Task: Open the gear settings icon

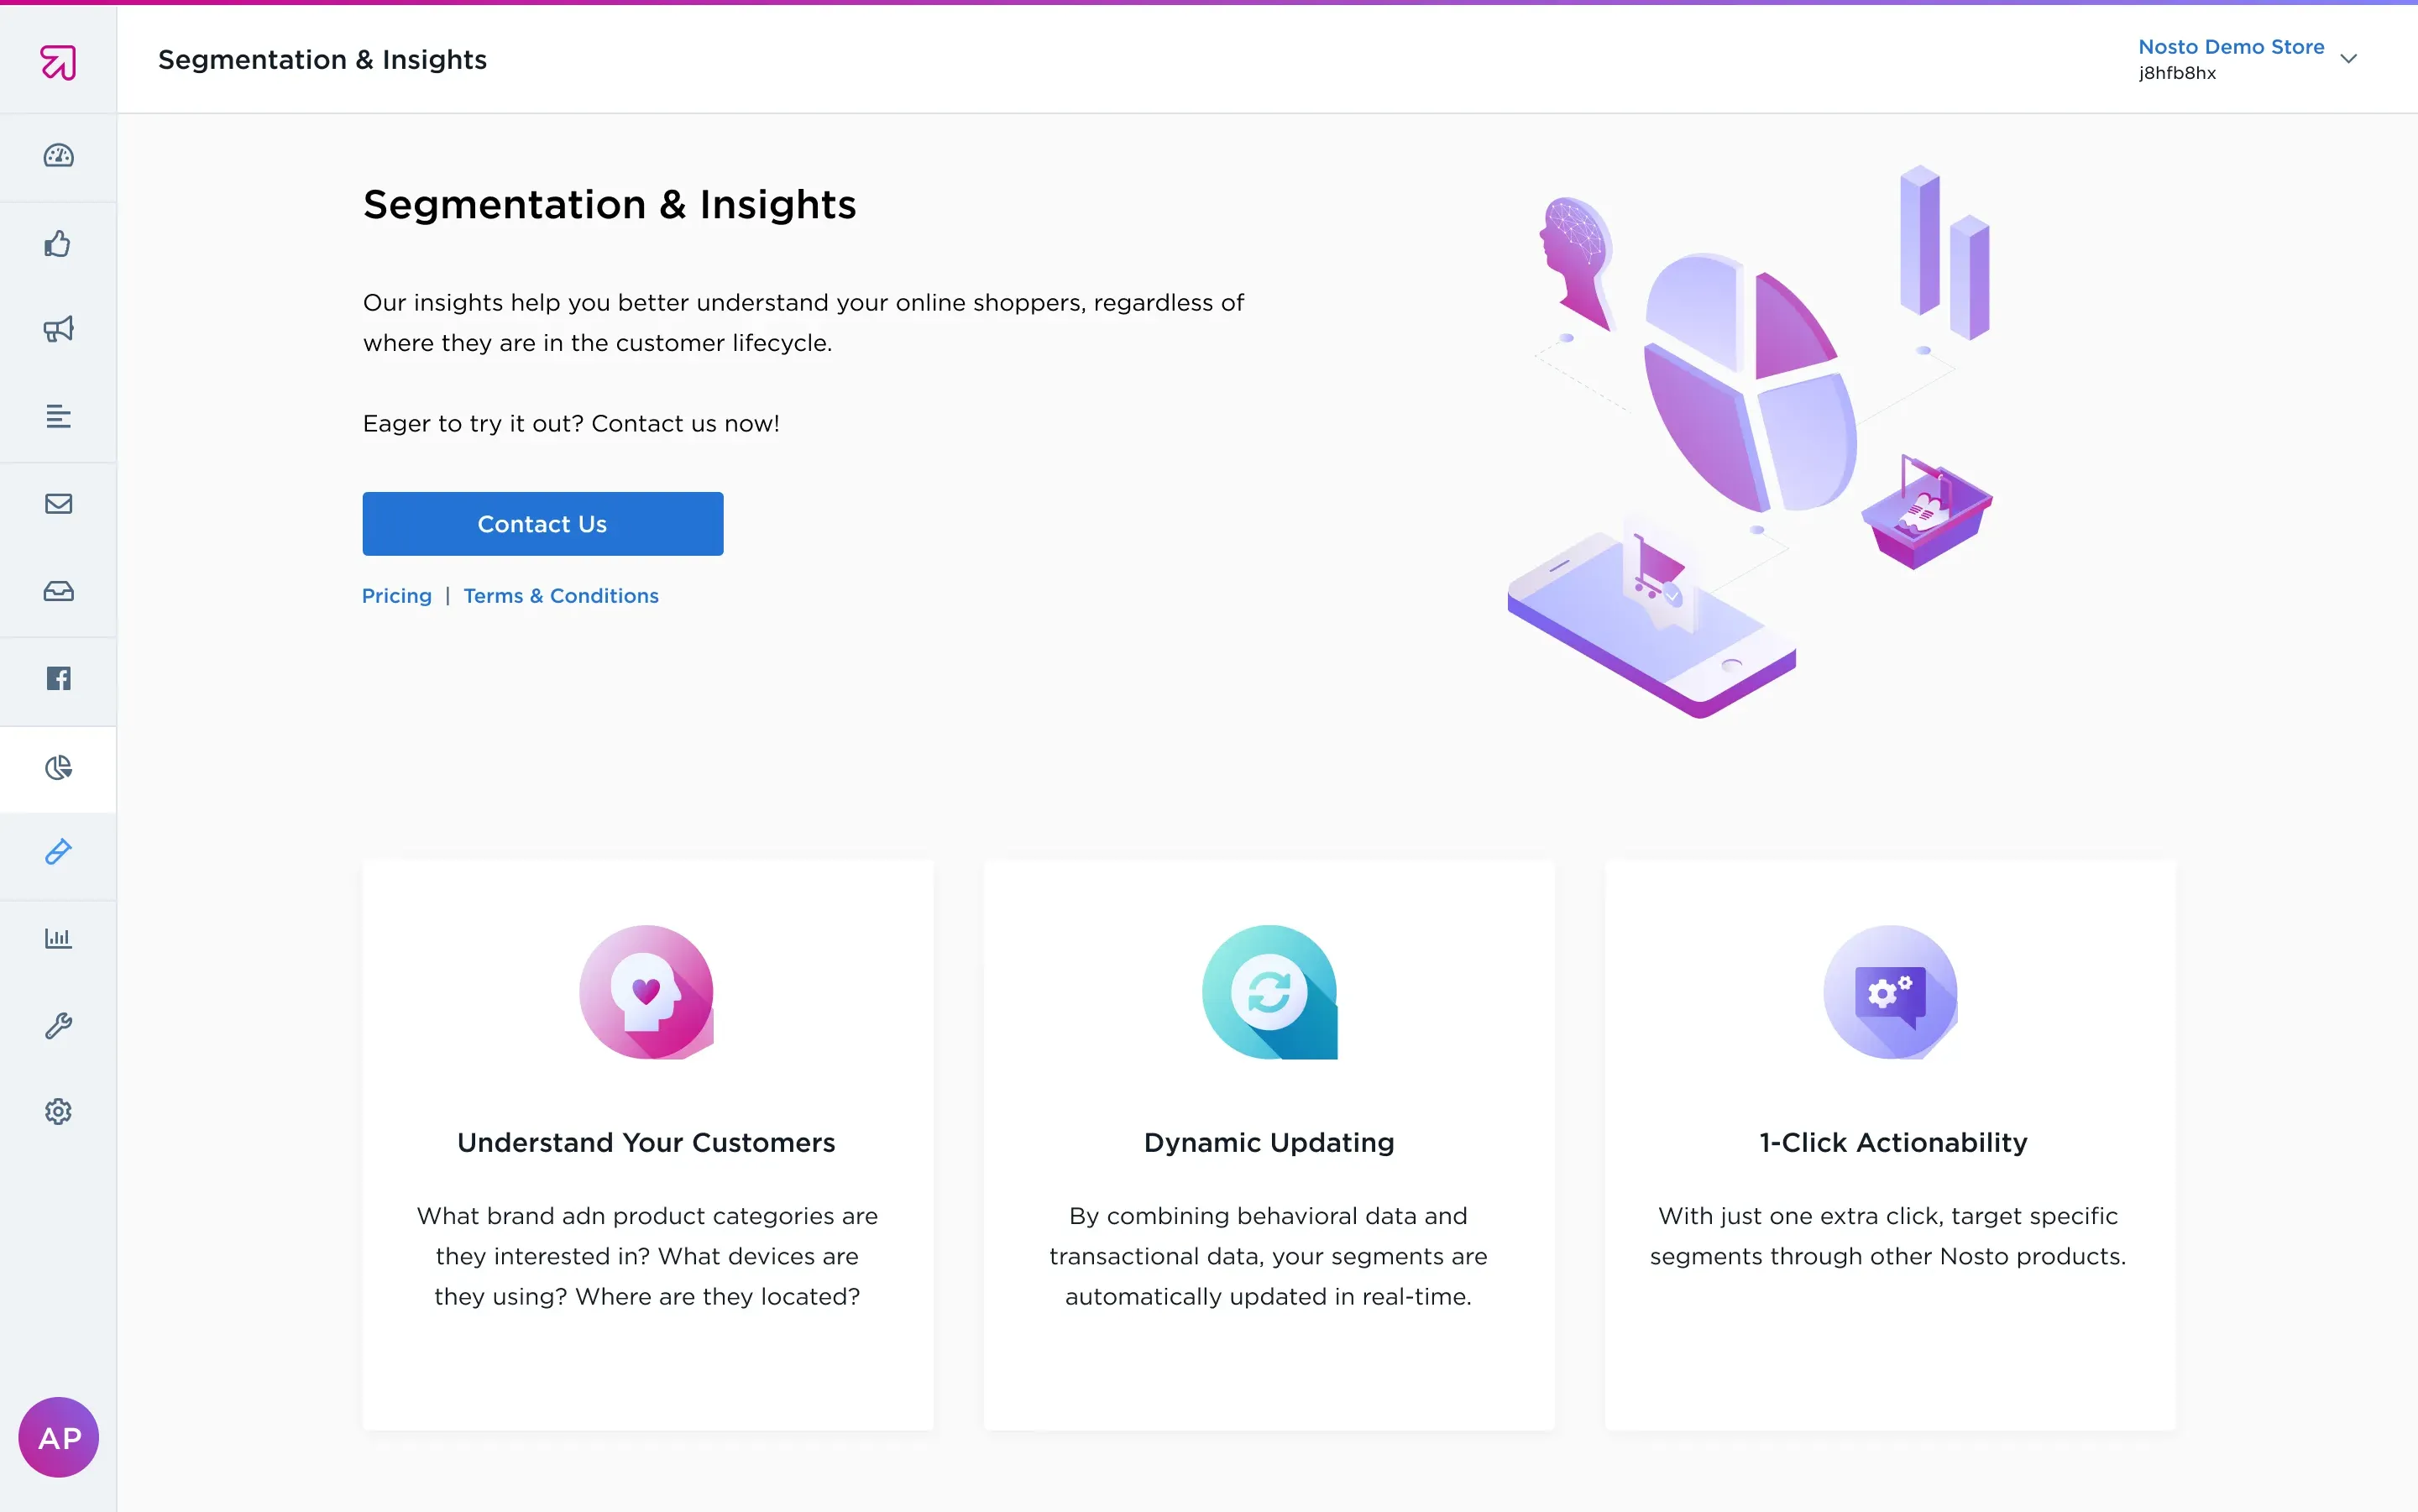Action: [58, 1111]
